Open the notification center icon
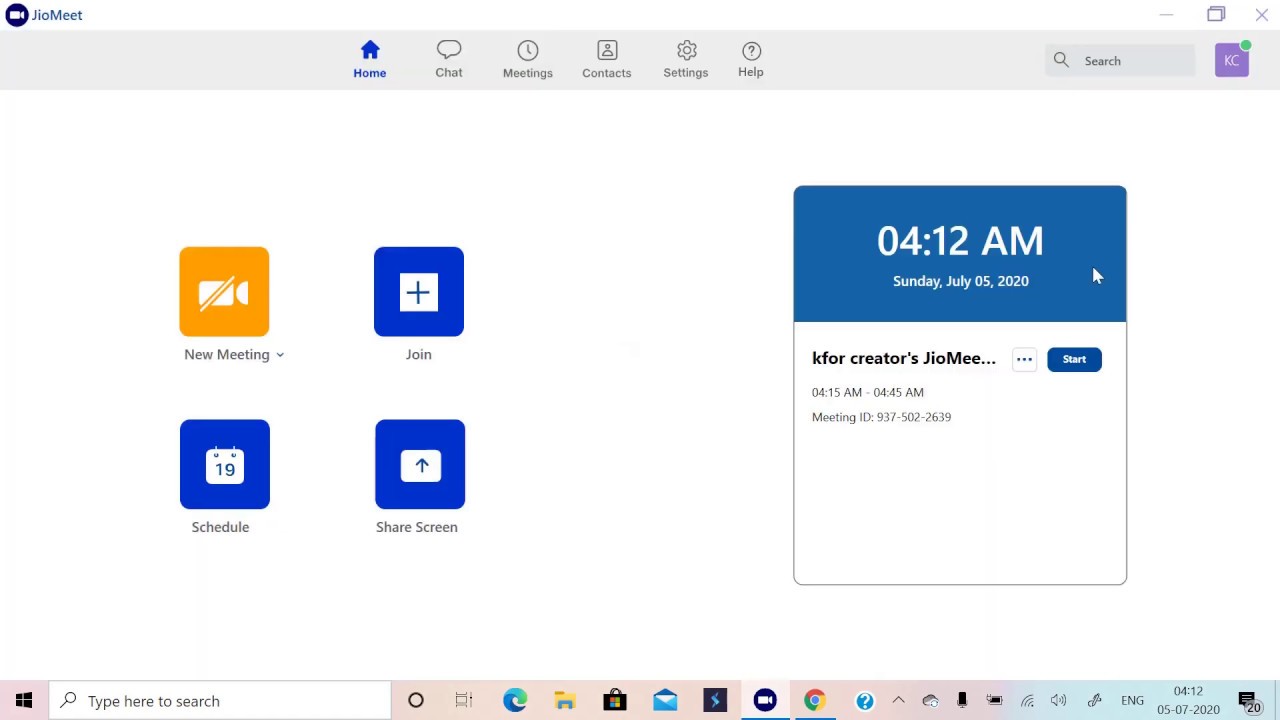Screen dimensions: 1280x720 click(1248, 702)
